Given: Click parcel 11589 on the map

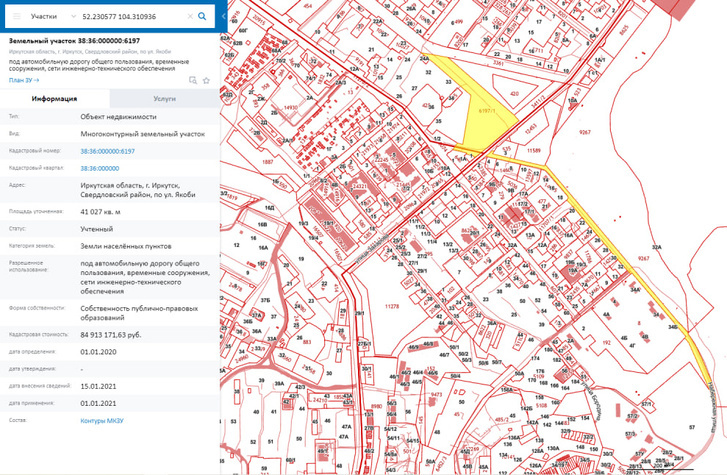Looking at the screenshot, I should point(535,150).
